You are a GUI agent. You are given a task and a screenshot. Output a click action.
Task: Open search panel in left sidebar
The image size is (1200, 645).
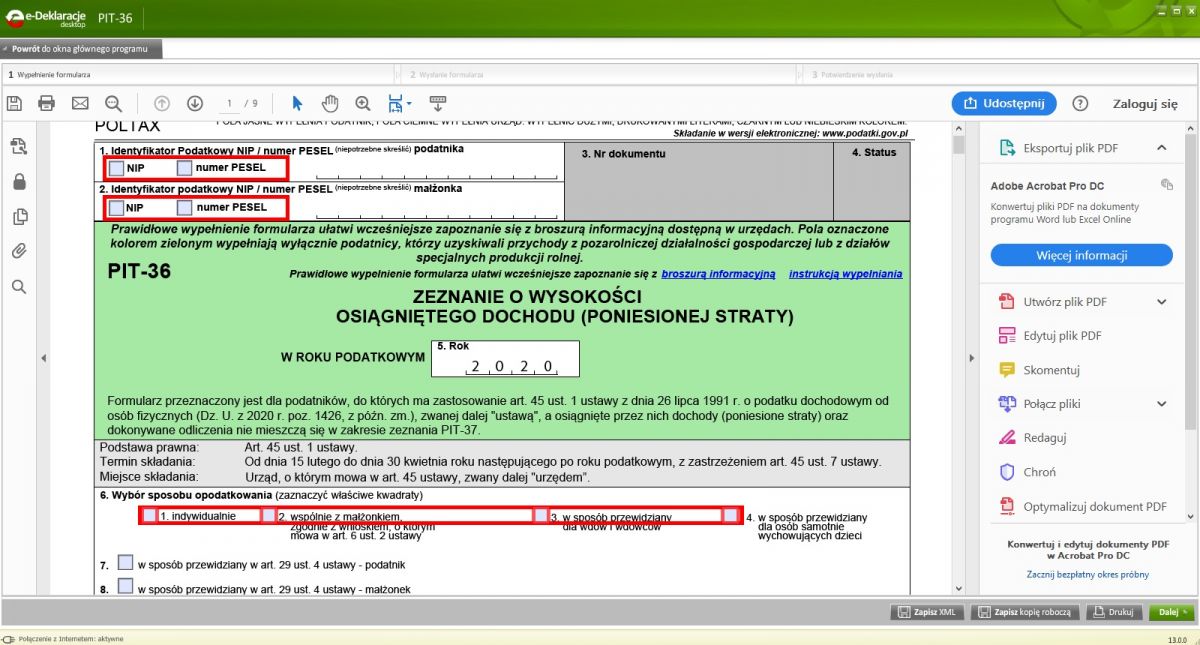pyautogui.click(x=18, y=287)
